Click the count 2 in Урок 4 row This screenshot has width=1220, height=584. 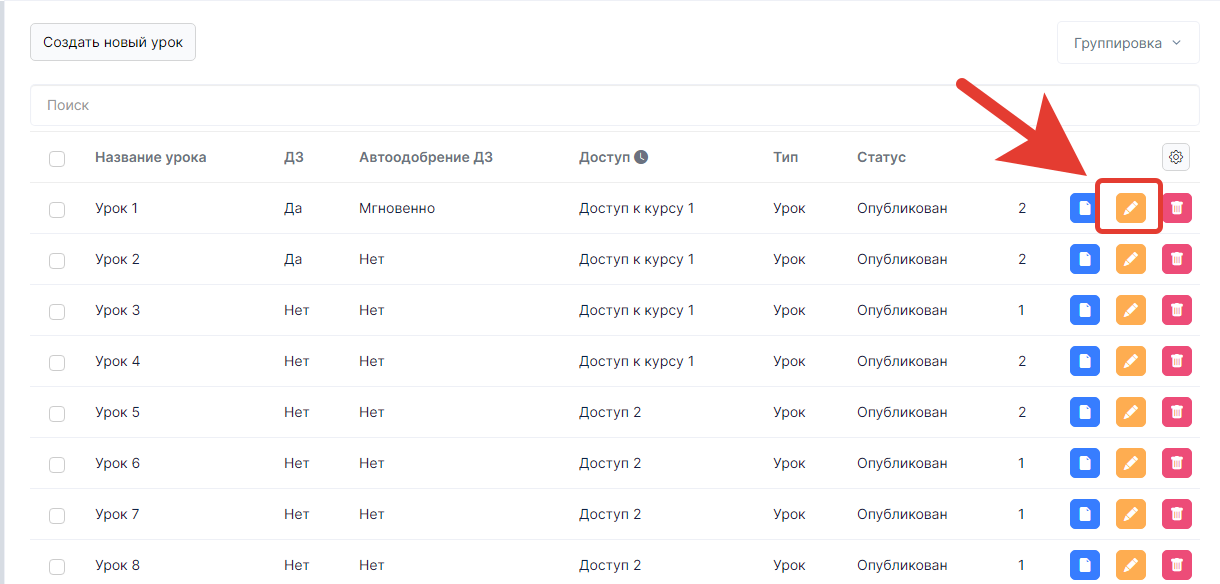[1022, 361]
